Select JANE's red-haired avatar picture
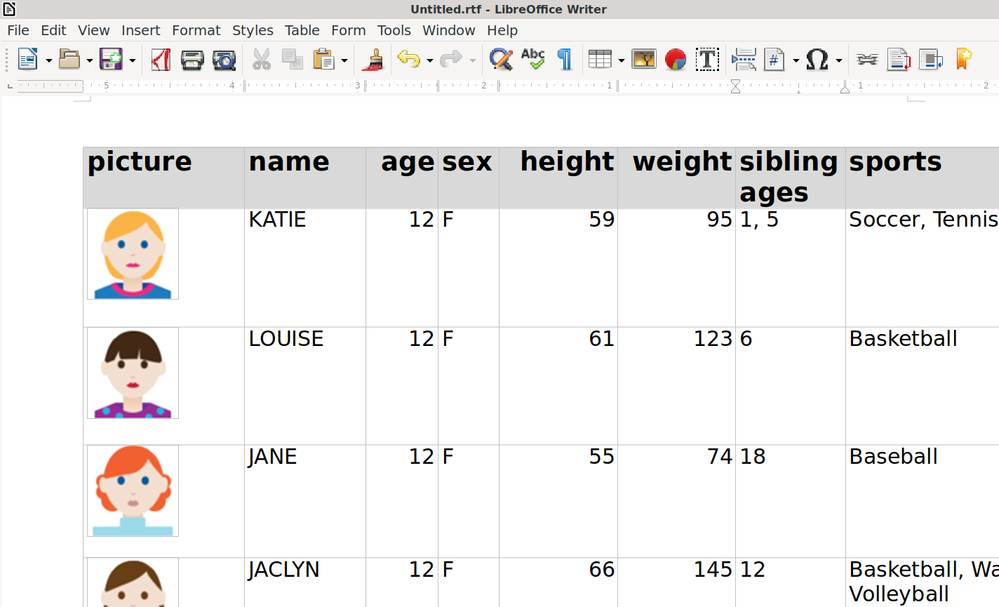 [133, 490]
